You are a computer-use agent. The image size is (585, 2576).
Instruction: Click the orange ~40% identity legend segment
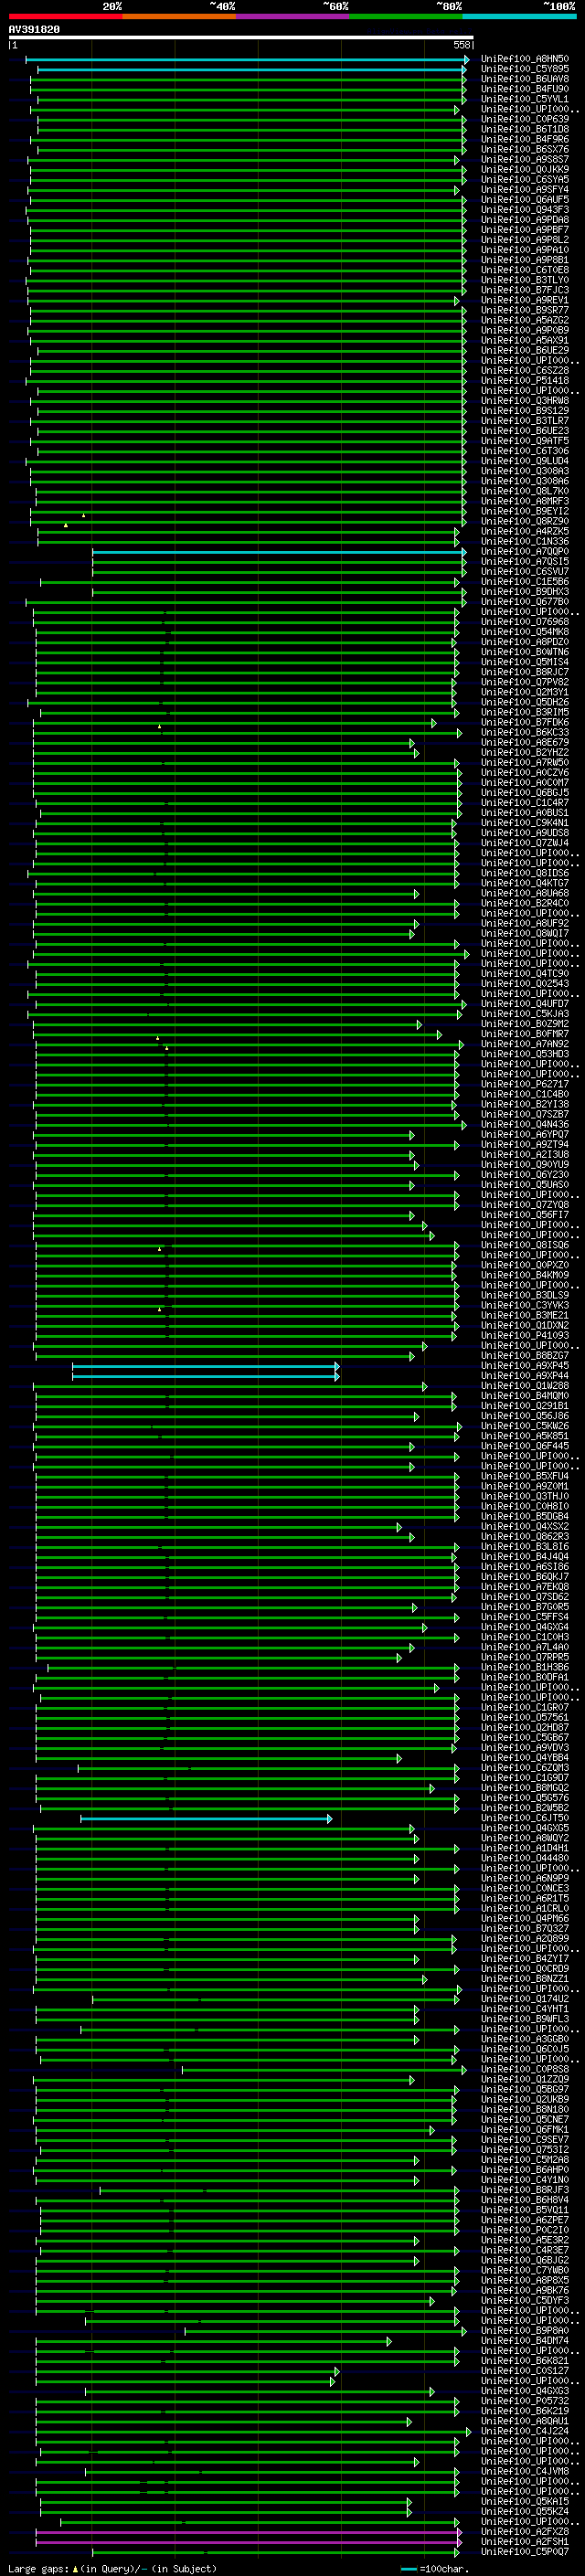point(180,16)
